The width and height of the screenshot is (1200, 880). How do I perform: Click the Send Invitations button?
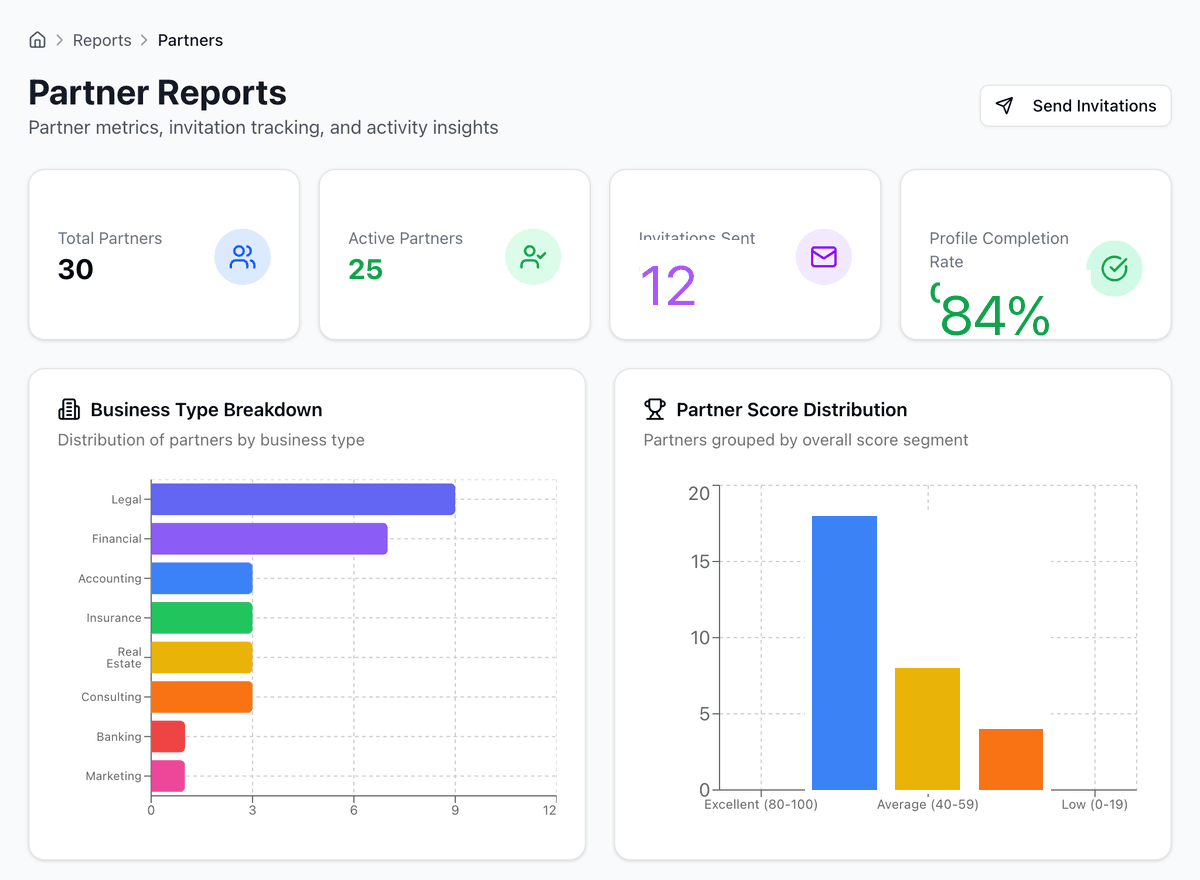pos(1075,105)
